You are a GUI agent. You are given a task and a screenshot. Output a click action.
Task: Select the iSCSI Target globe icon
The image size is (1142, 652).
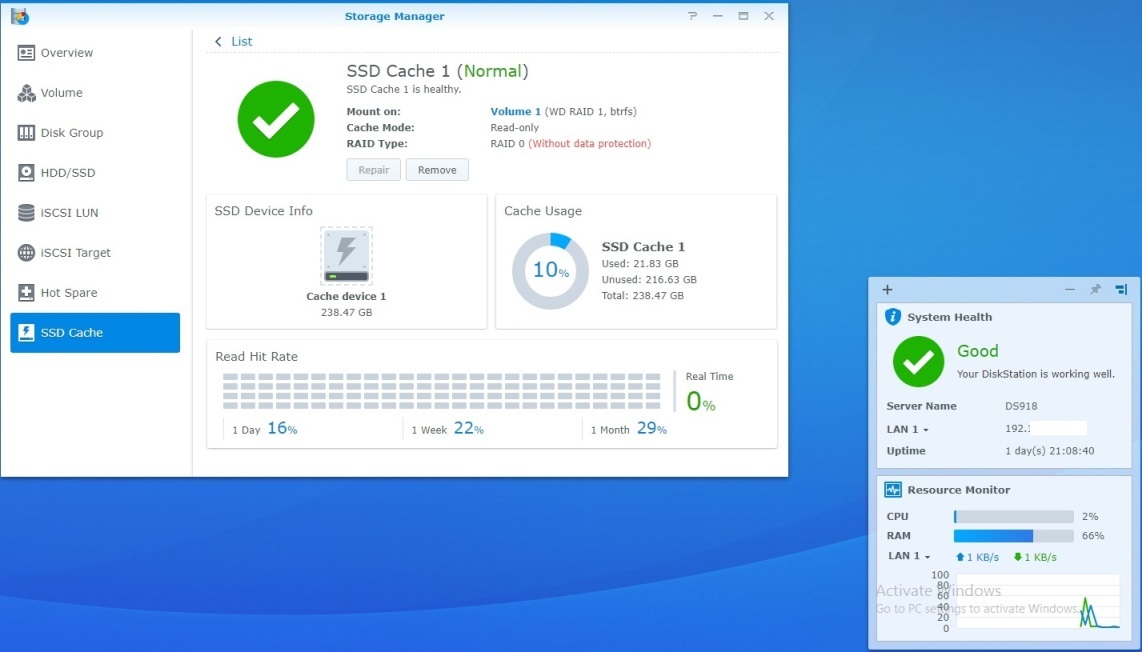coord(26,253)
